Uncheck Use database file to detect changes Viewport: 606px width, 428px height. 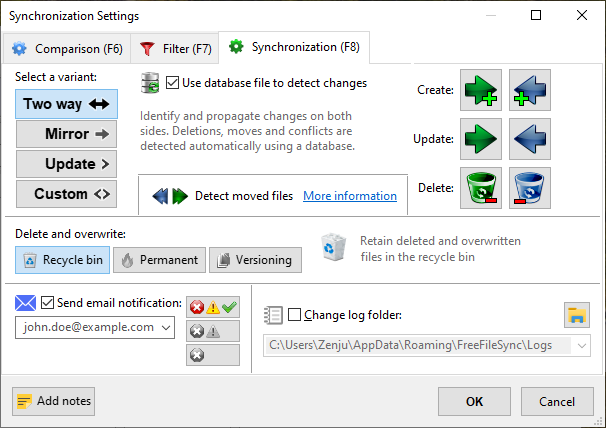pyautogui.click(x=173, y=83)
